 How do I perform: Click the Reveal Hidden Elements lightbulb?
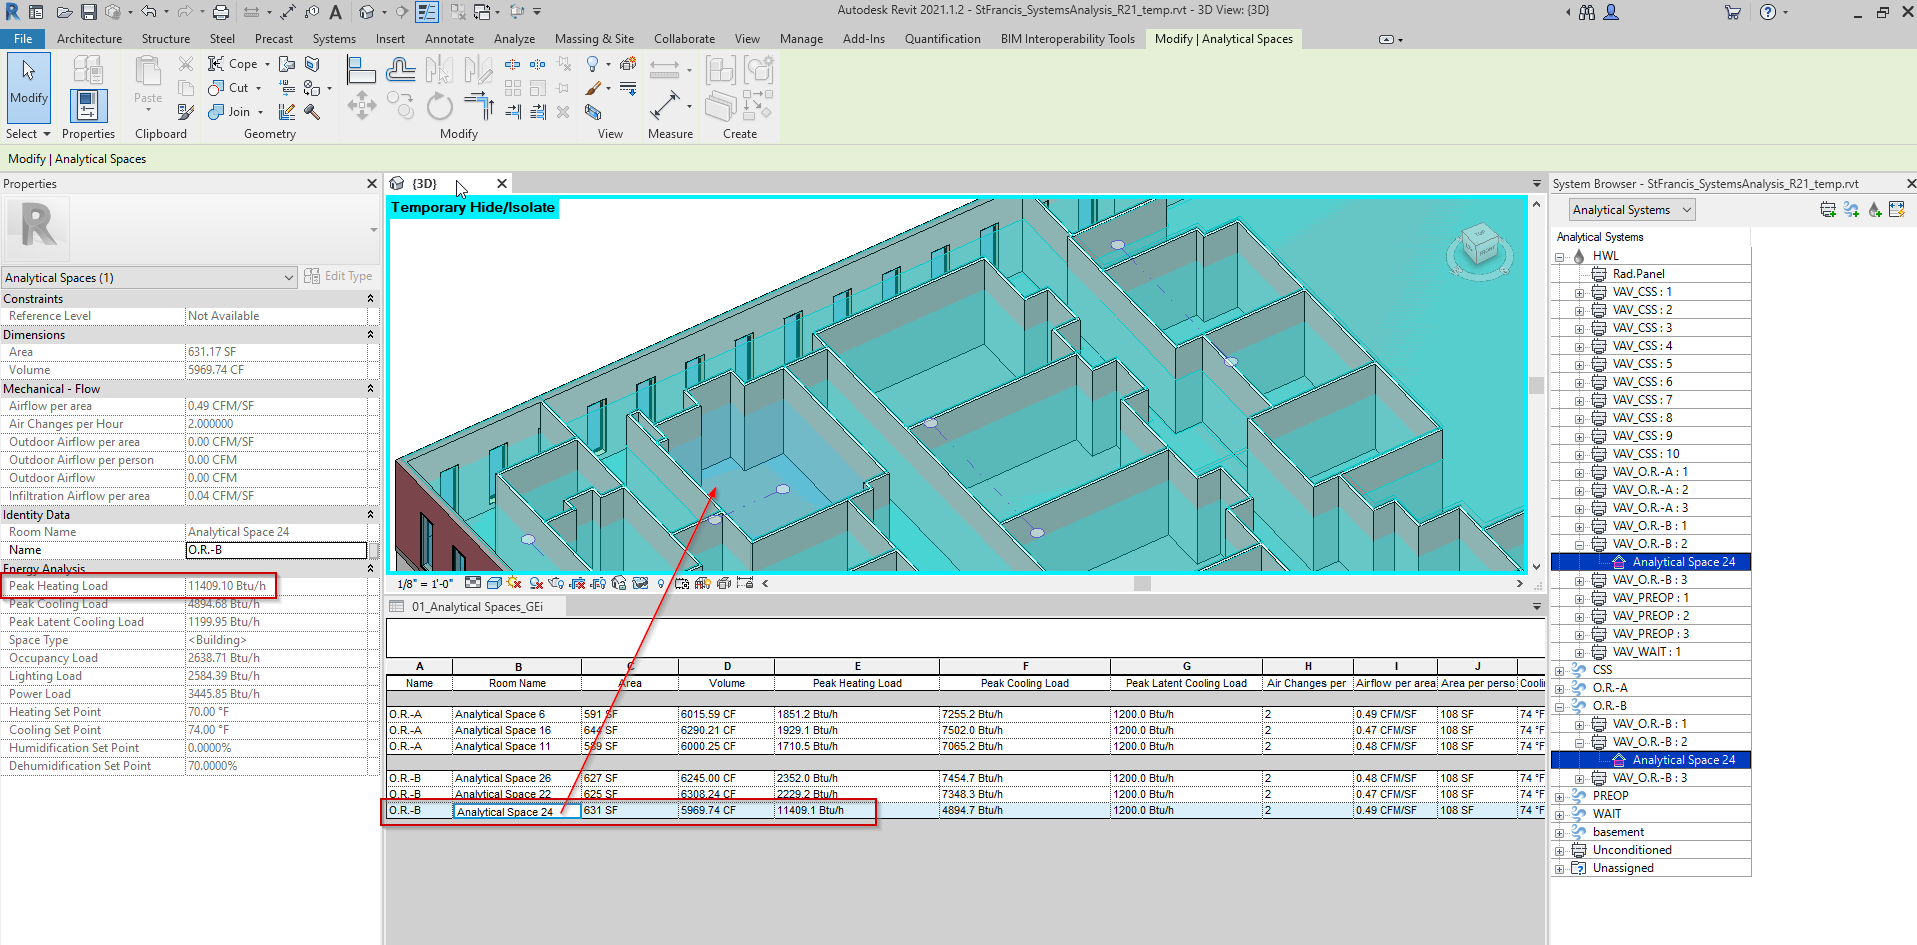[661, 583]
